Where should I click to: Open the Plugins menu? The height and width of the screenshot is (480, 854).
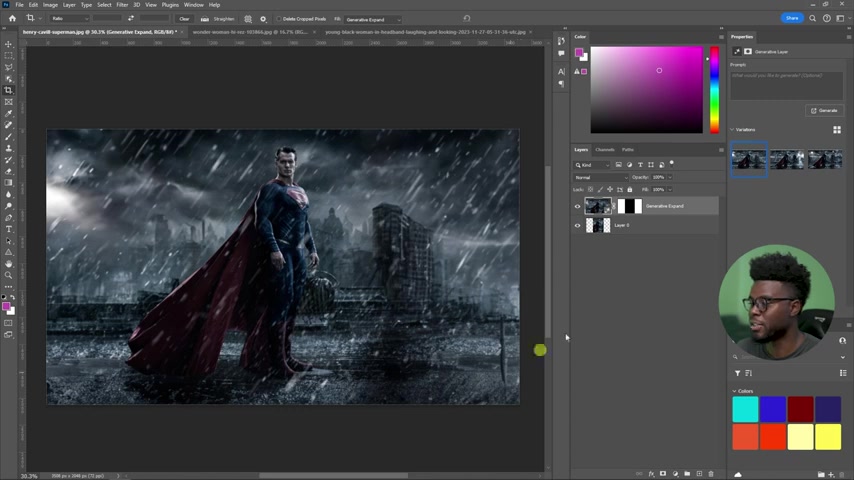click(170, 5)
